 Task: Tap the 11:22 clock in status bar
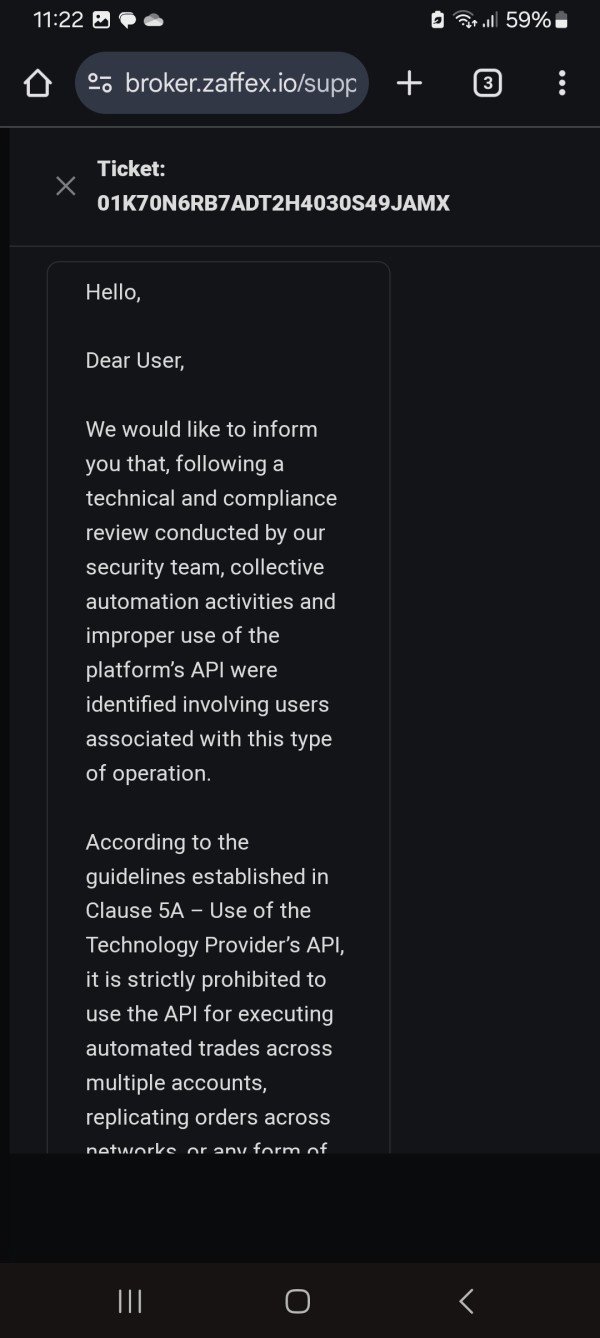point(57,20)
